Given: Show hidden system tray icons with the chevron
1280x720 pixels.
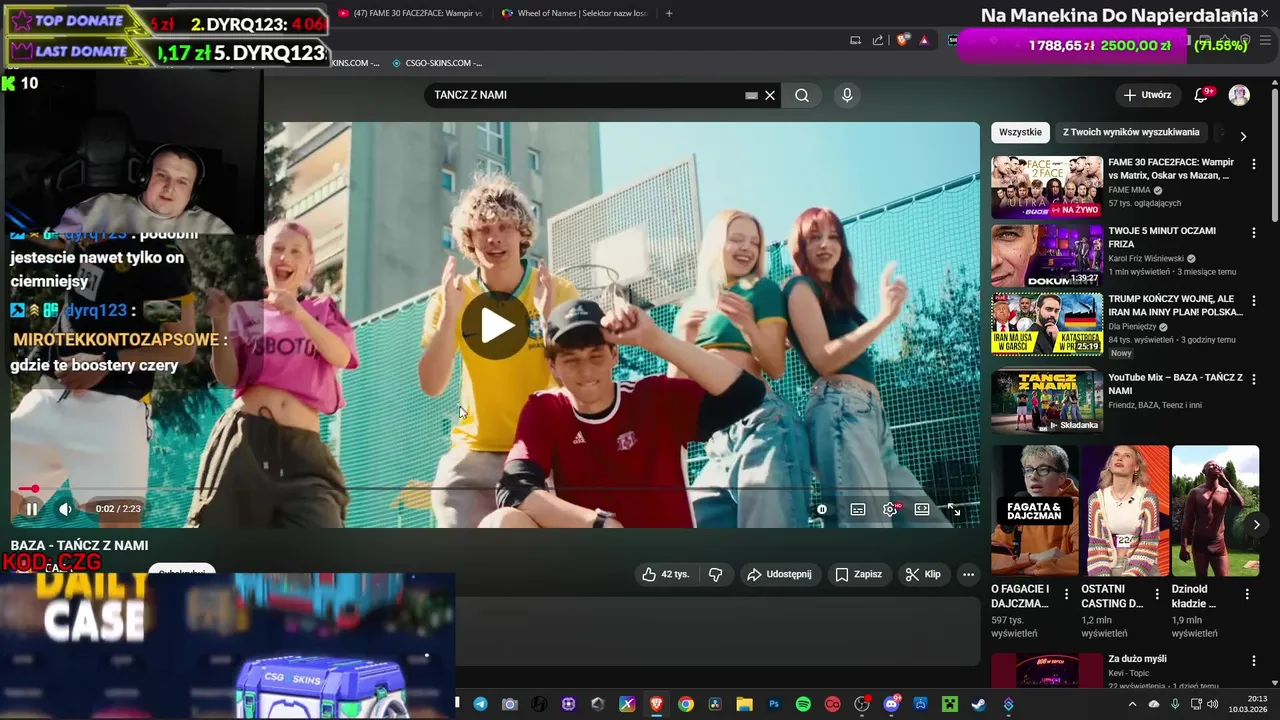Looking at the screenshot, I should (x=1132, y=704).
